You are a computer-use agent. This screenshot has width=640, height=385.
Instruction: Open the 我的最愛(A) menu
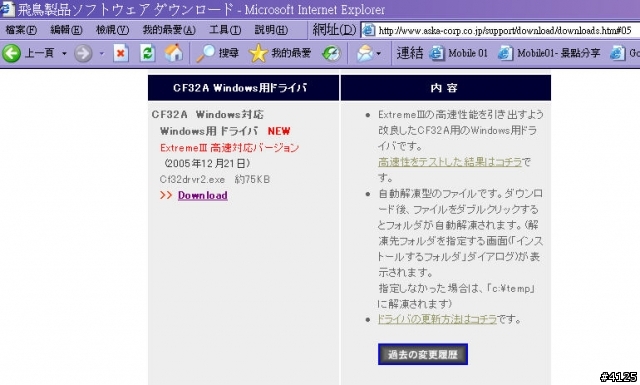coord(169,30)
